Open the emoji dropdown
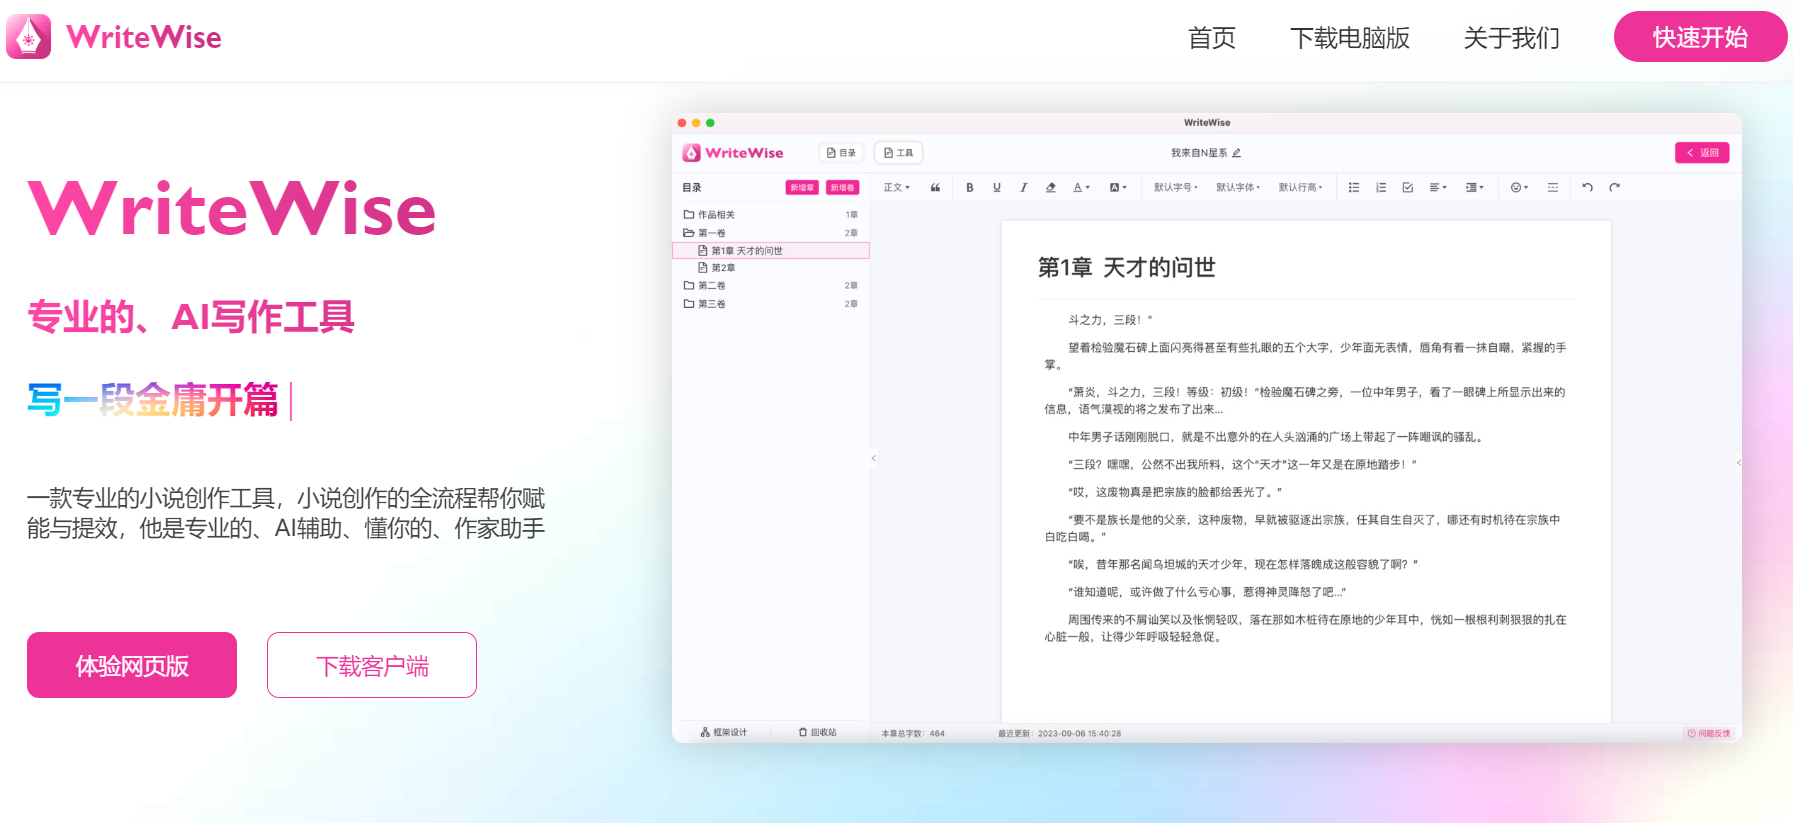The width and height of the screenshot is (1793, 823). [x=1519, y=187]
